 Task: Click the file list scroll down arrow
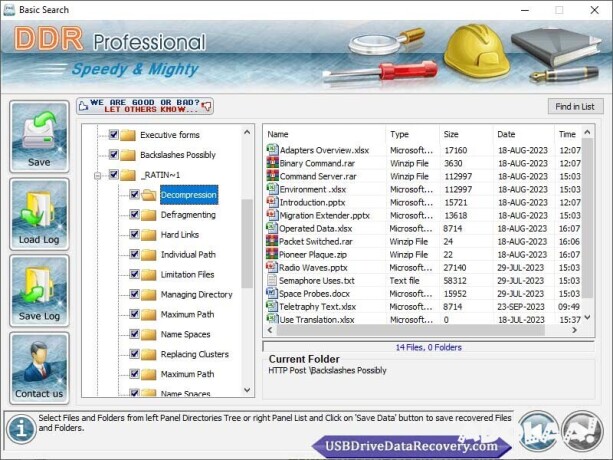587,318
